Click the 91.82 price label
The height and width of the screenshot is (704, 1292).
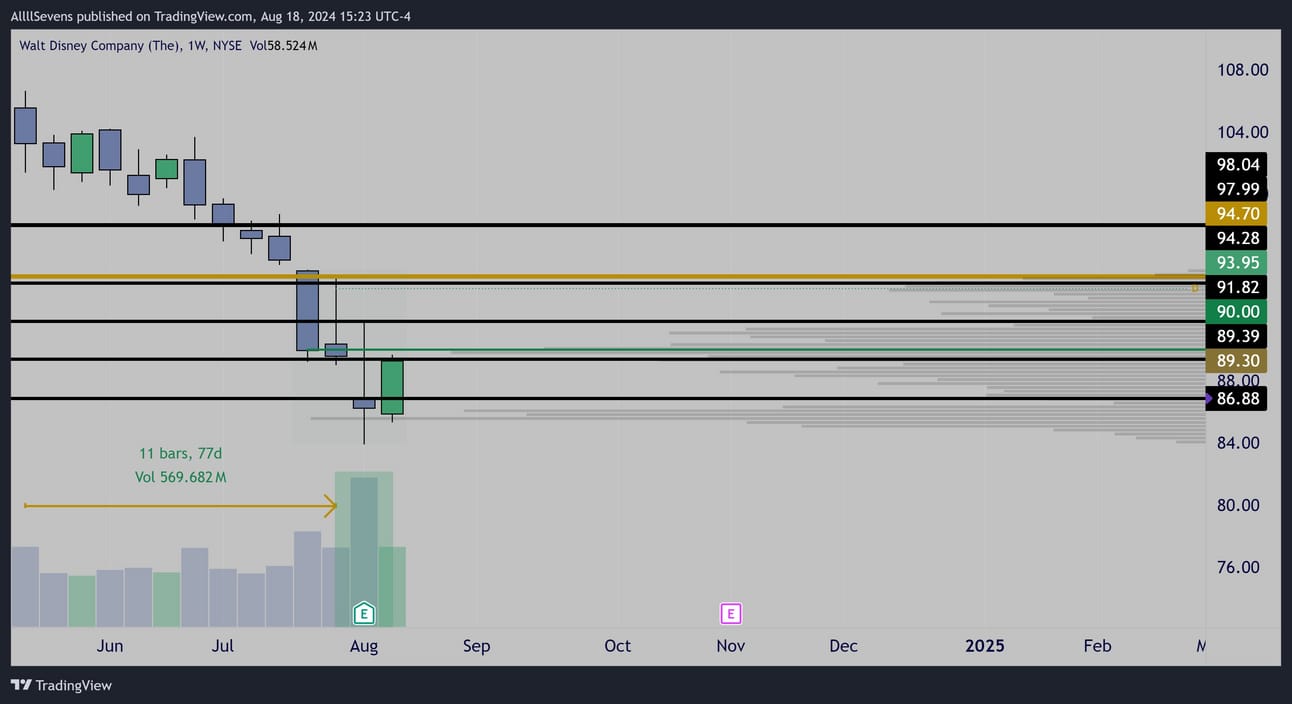click(1237, 287)
